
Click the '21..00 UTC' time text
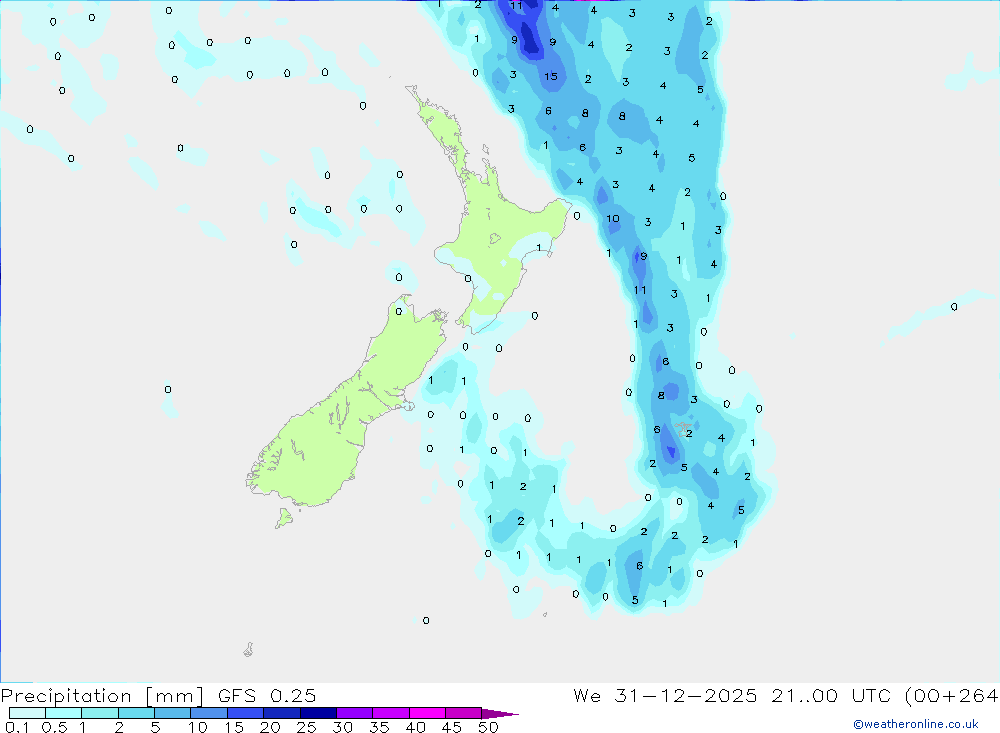point(830,695)
